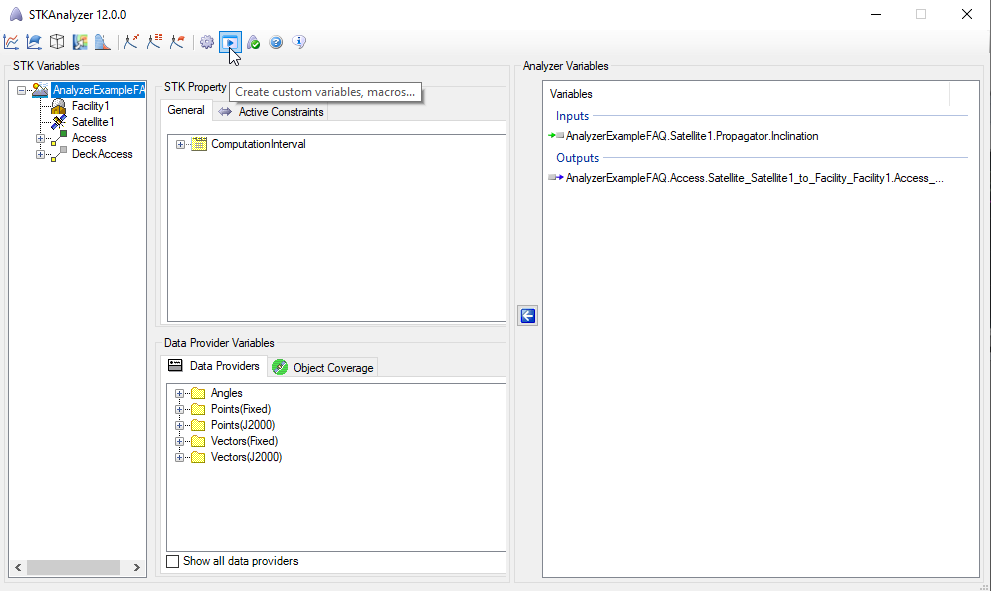
Task: Click the colored contour map toolbar icon
Action: (80, 42)
